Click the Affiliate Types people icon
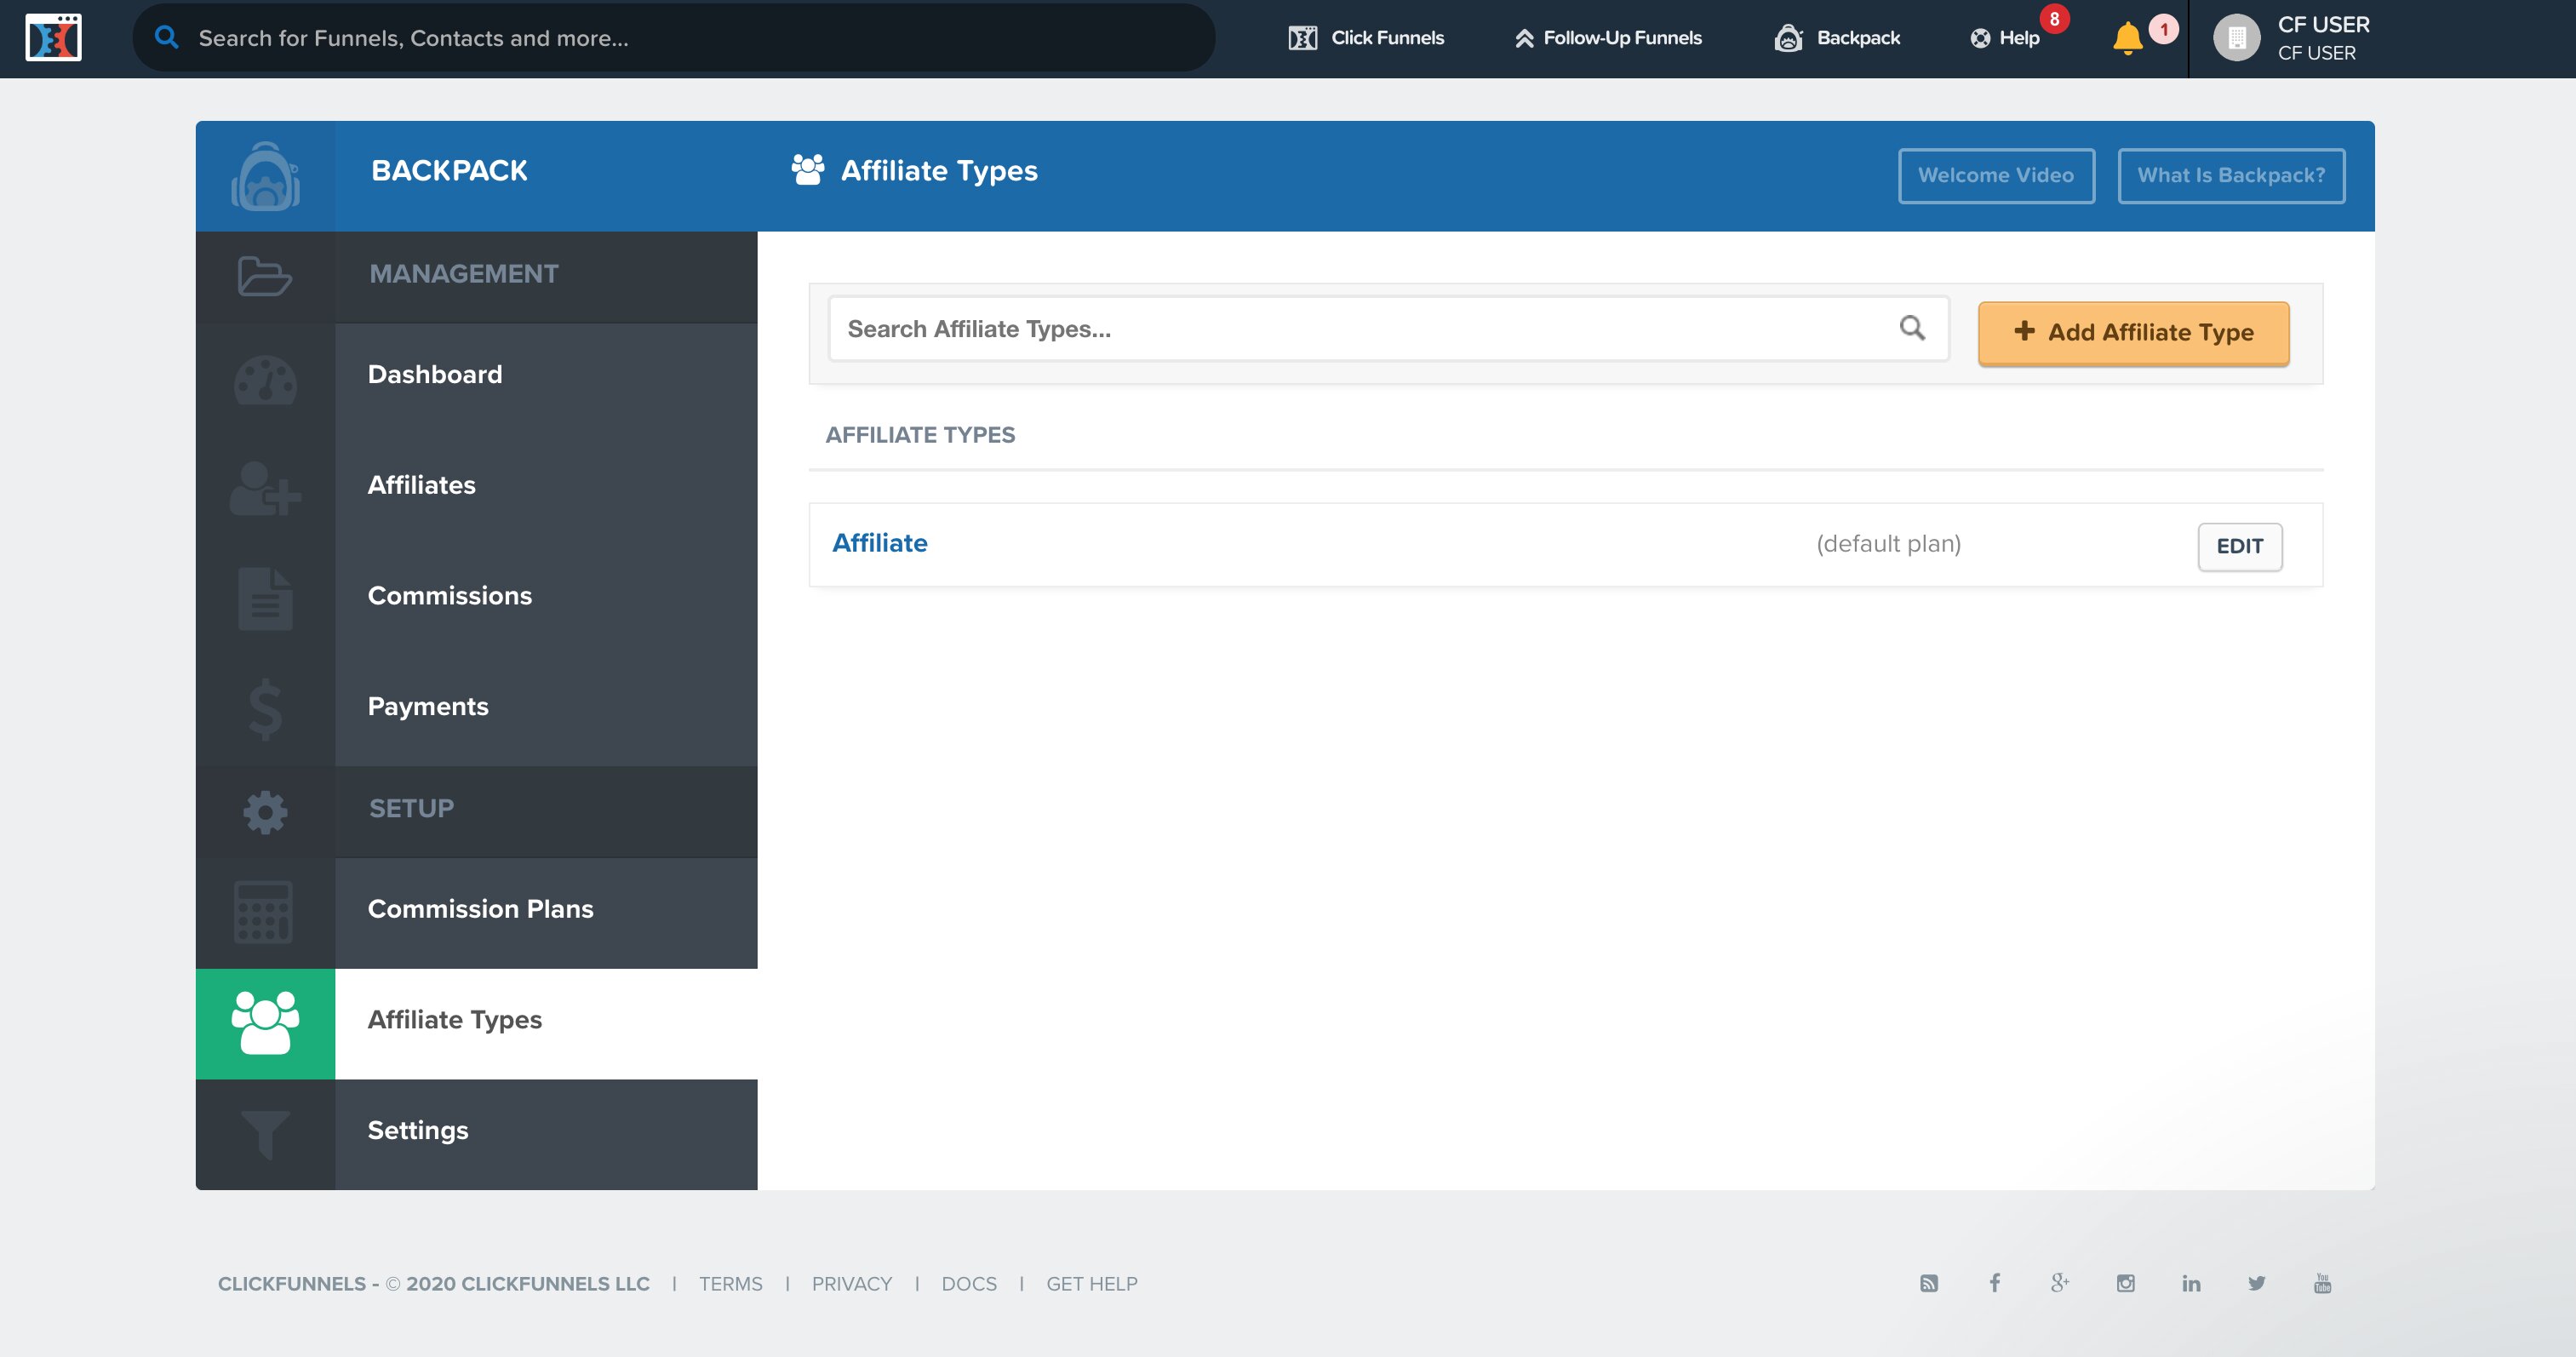 pos(265,1022)
